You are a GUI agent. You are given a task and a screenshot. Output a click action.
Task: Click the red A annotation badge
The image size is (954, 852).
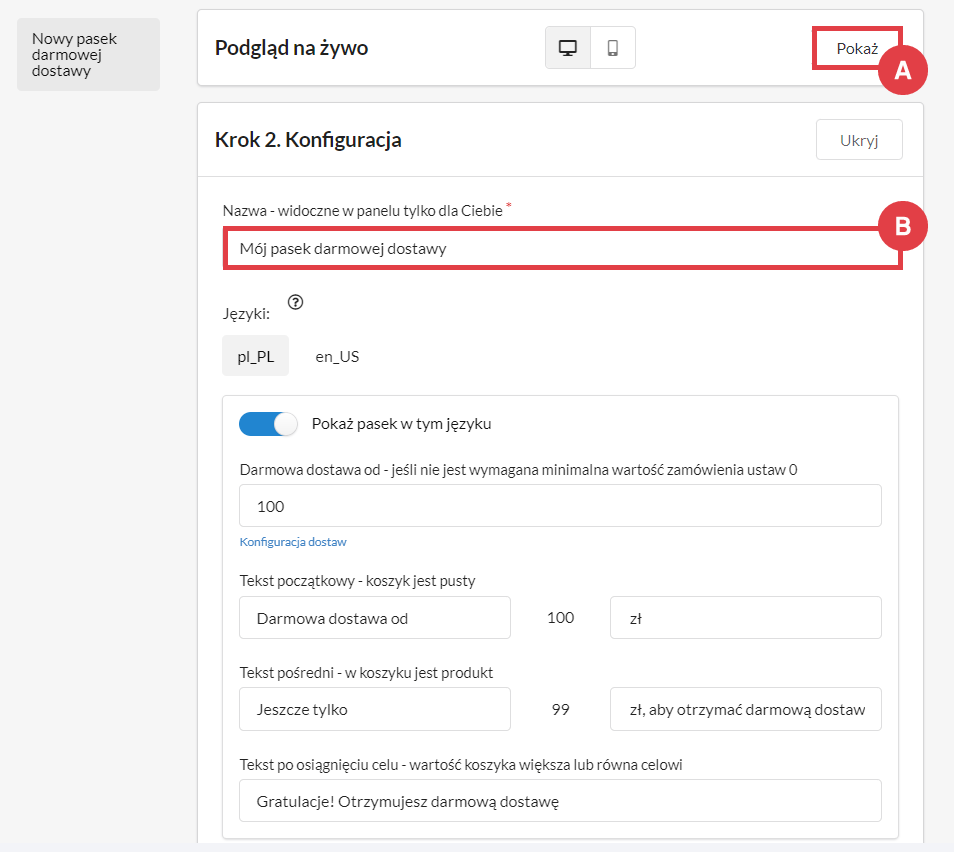903,71
